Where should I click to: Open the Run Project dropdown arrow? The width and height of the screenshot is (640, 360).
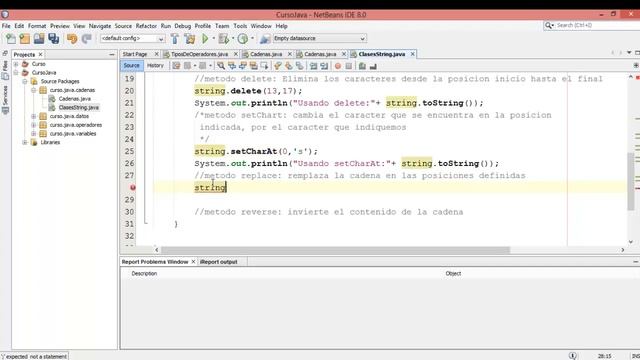[x=213, y=39]
